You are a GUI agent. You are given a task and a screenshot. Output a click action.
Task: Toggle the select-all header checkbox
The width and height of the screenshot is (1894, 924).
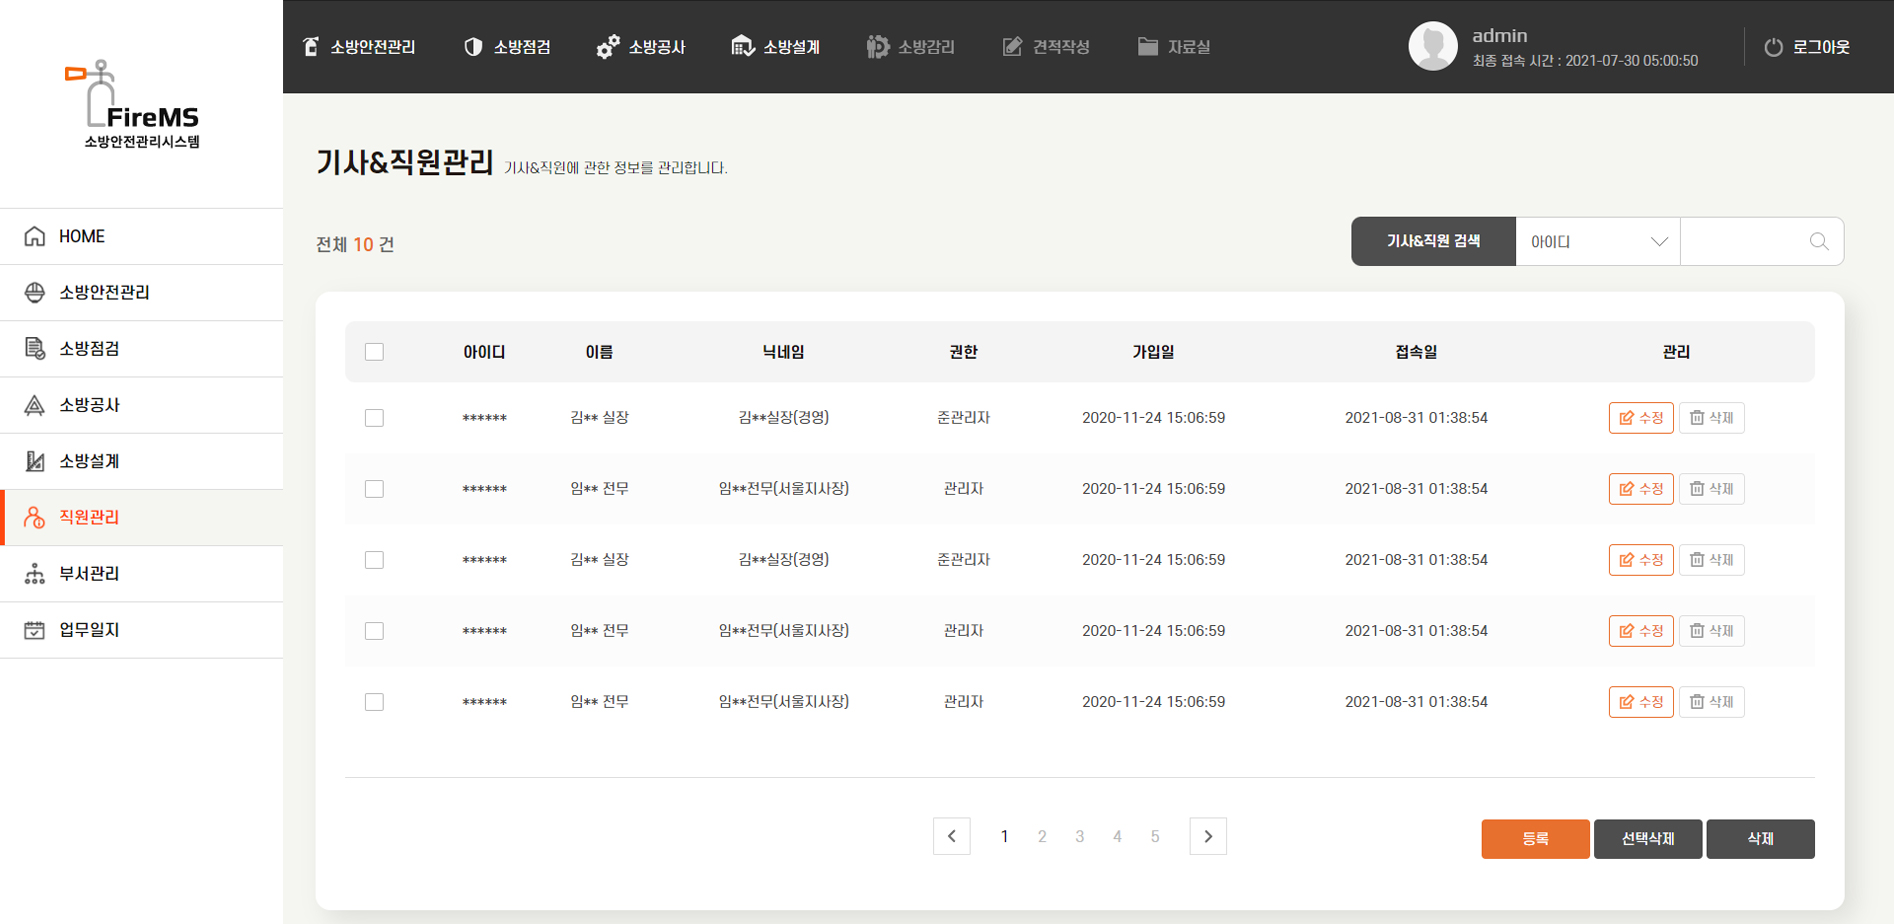click(x=374, y=352)
